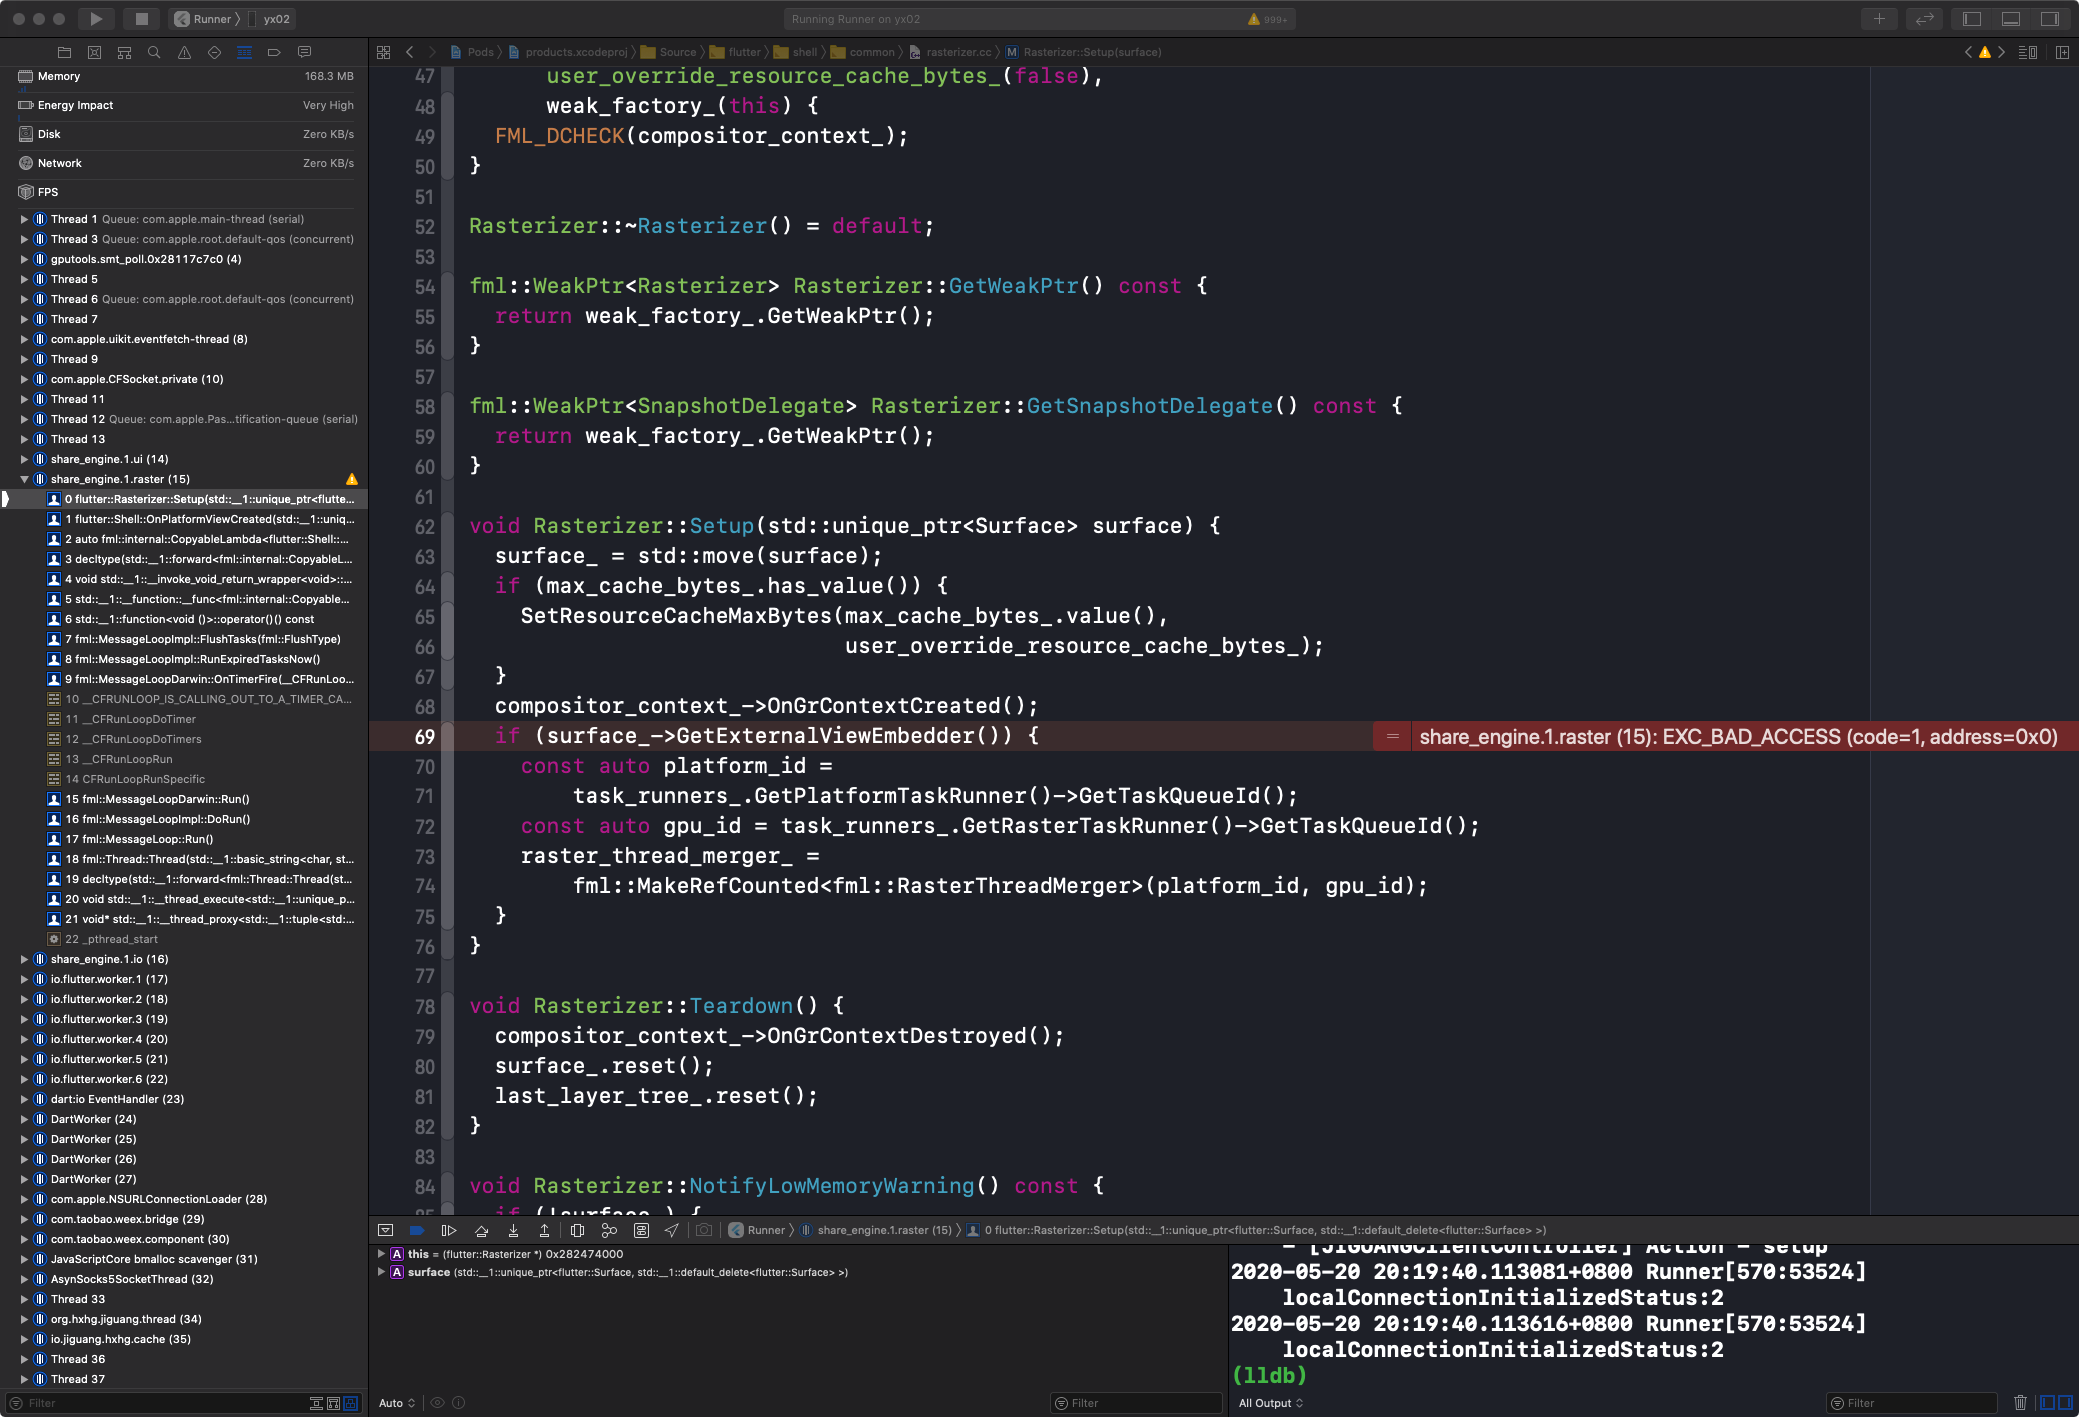Image resolution: width=2079 pixels, height=1417 pixels.
Task: Click the Pods breadcrumb
Action: pyautogui.click(x=472, y=52)
